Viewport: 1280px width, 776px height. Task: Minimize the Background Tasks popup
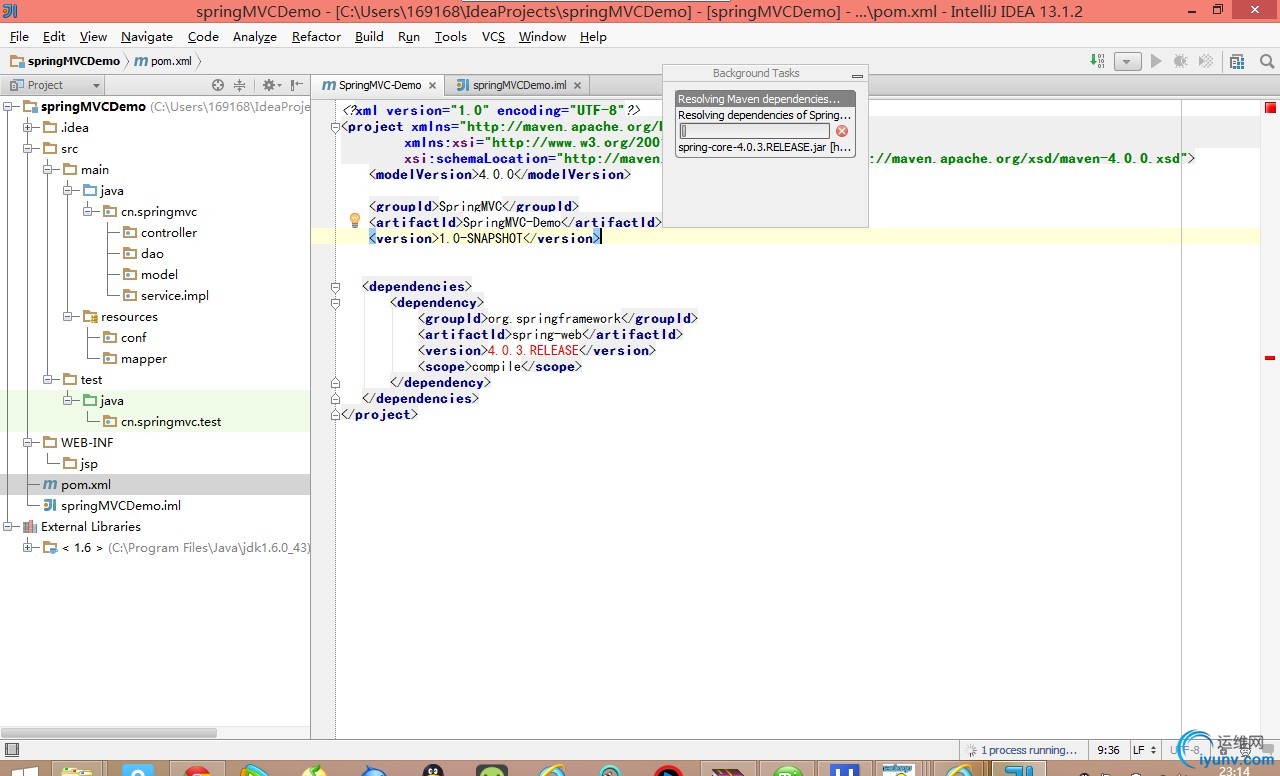click(857, 75)
